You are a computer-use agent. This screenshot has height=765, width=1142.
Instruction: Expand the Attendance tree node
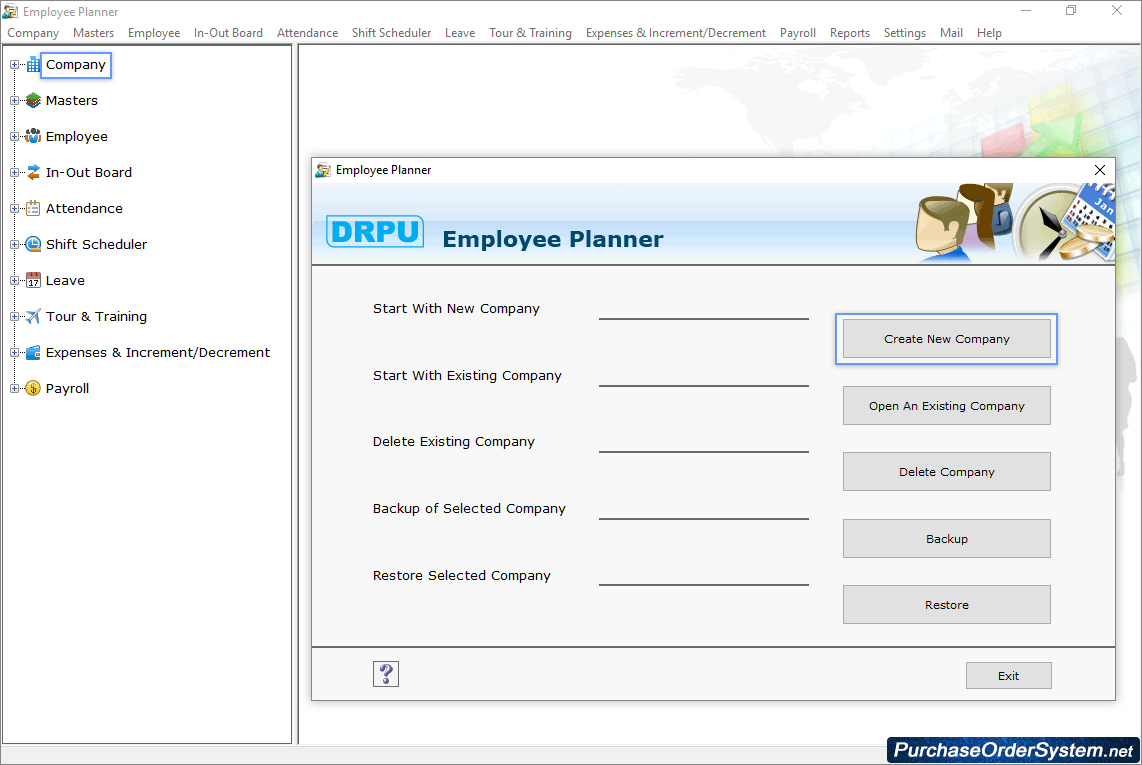tap(15, 208)
